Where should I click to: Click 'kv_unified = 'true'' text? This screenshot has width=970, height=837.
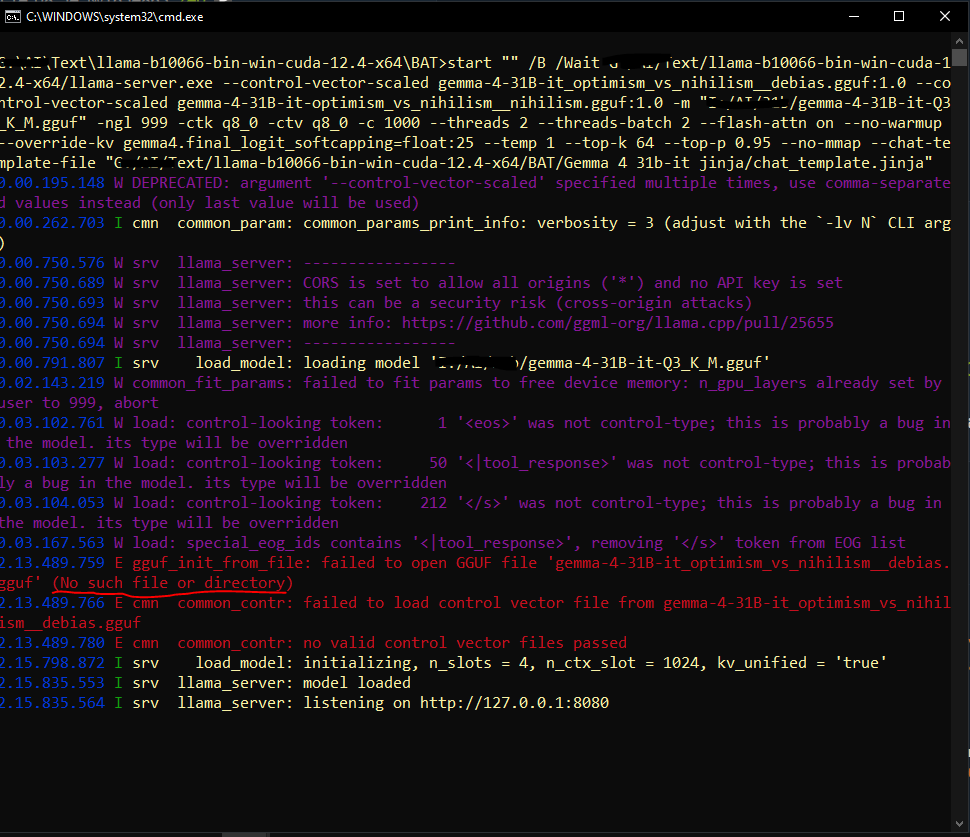tap(802, 663)
